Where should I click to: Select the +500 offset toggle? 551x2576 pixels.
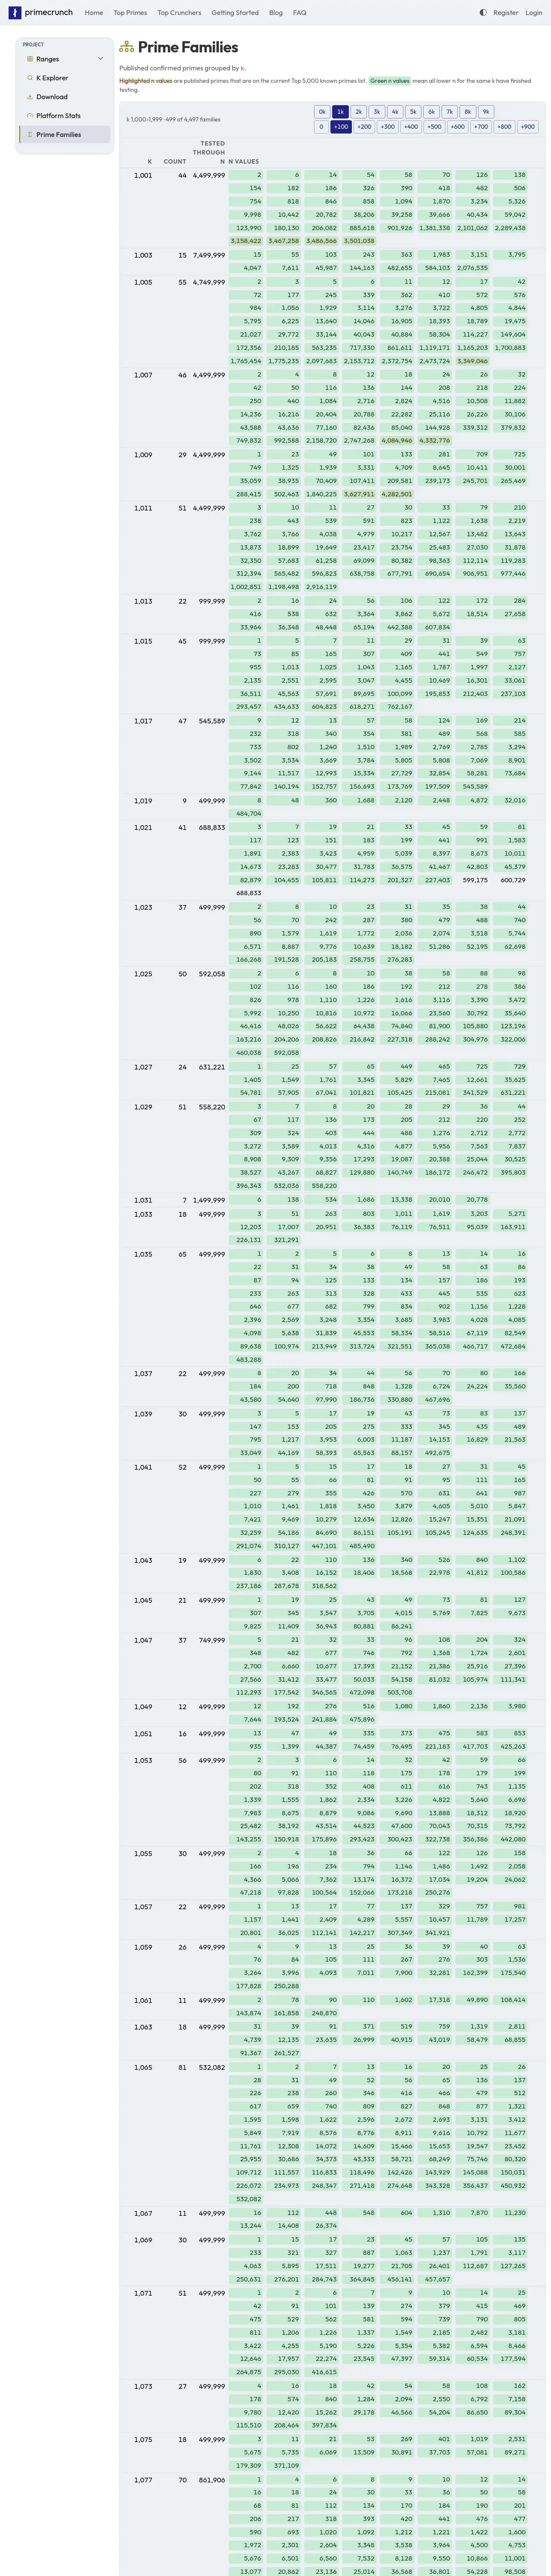434,127
